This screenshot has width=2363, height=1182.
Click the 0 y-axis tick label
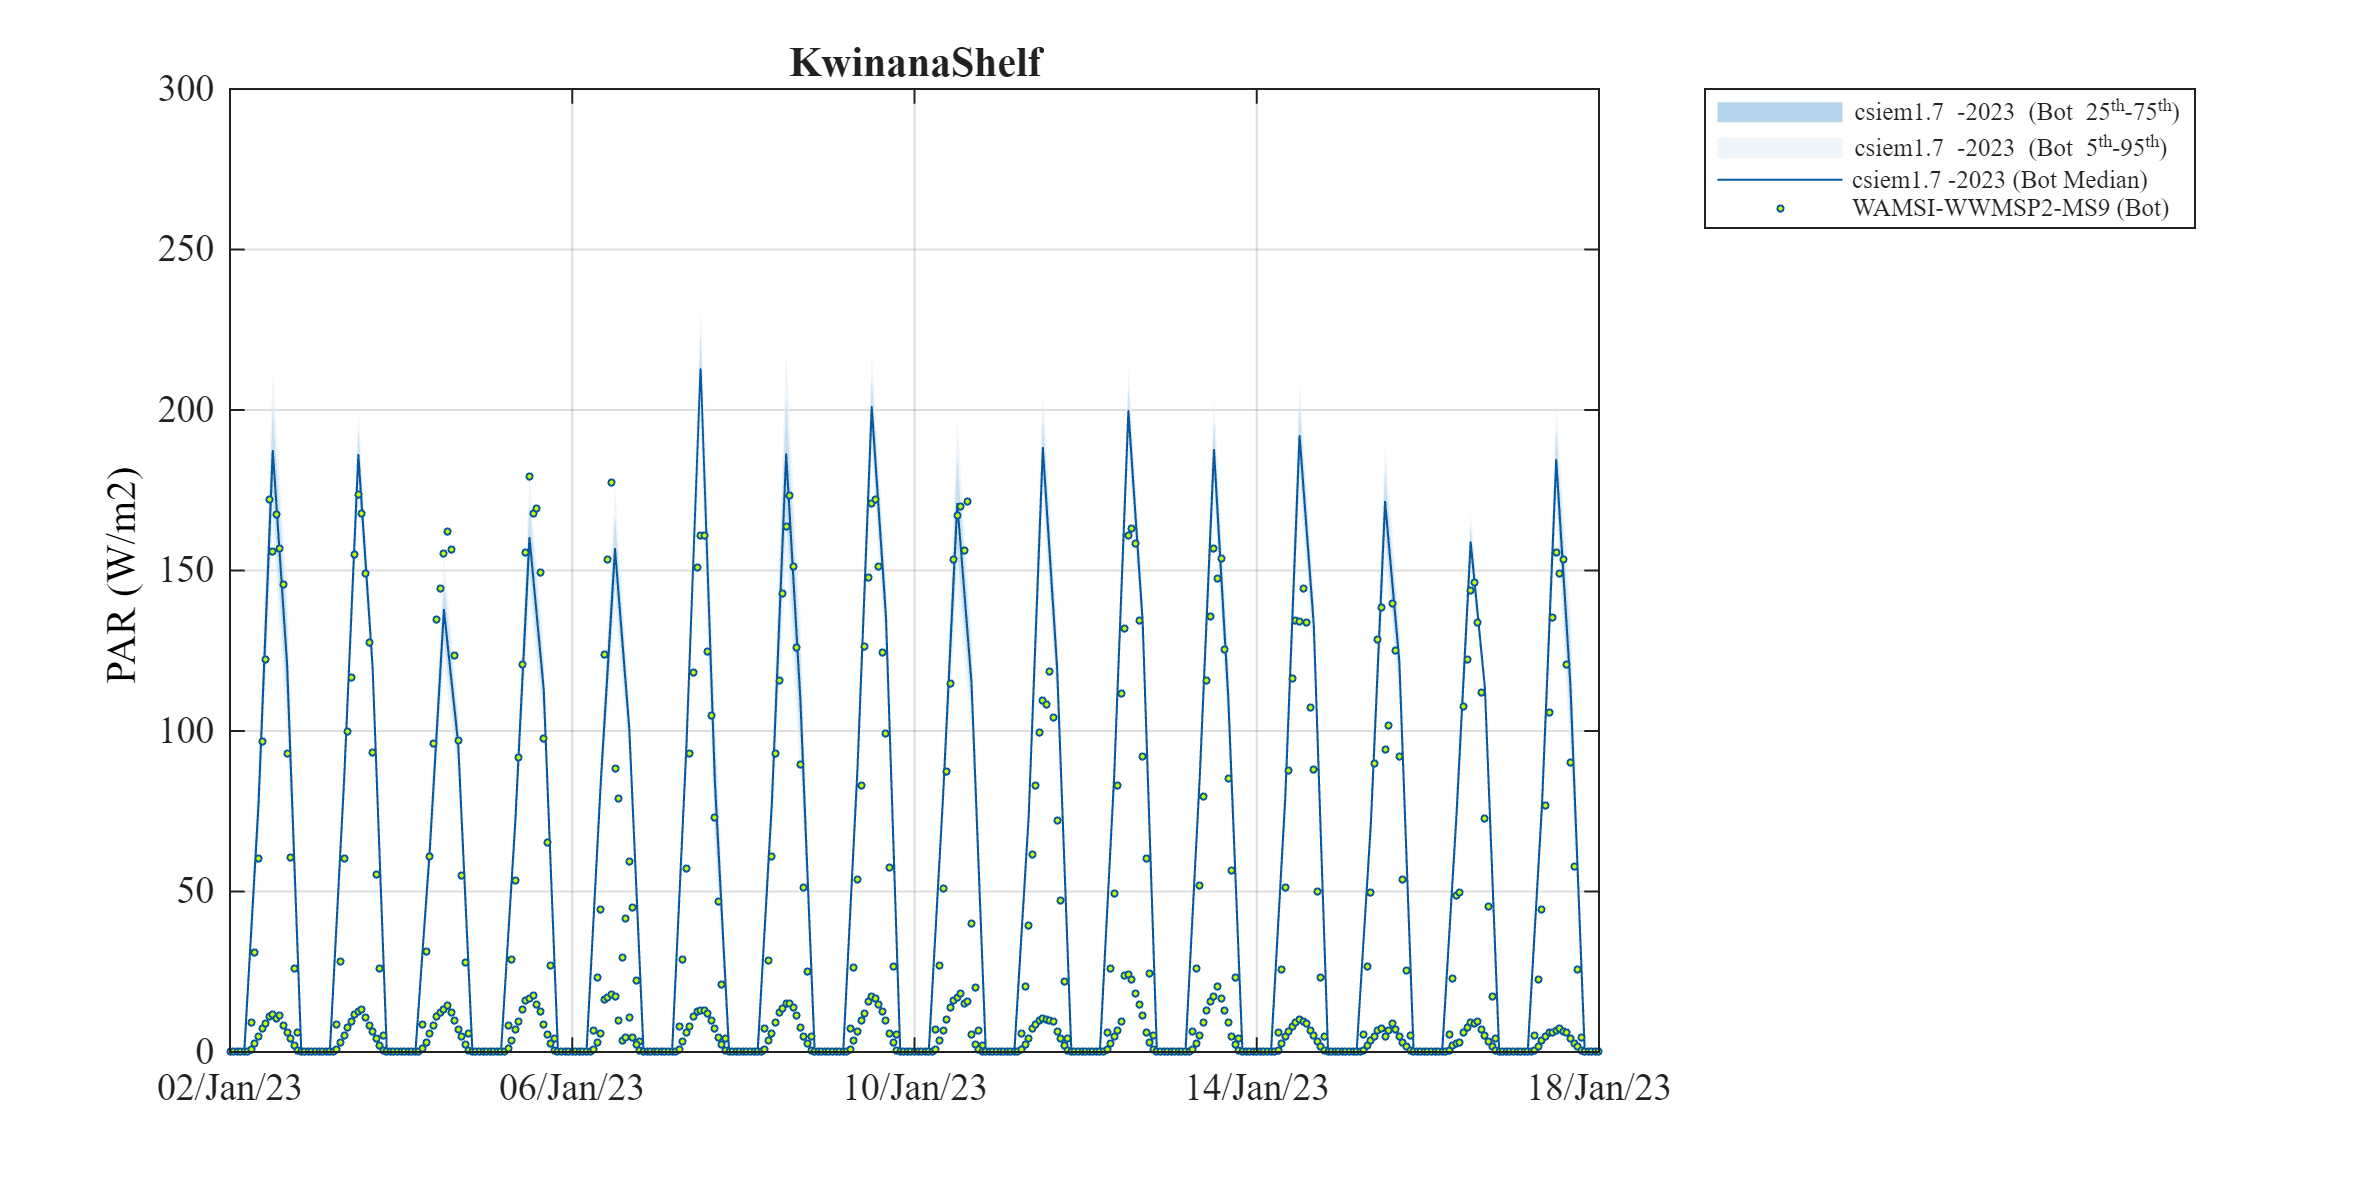204,1051
